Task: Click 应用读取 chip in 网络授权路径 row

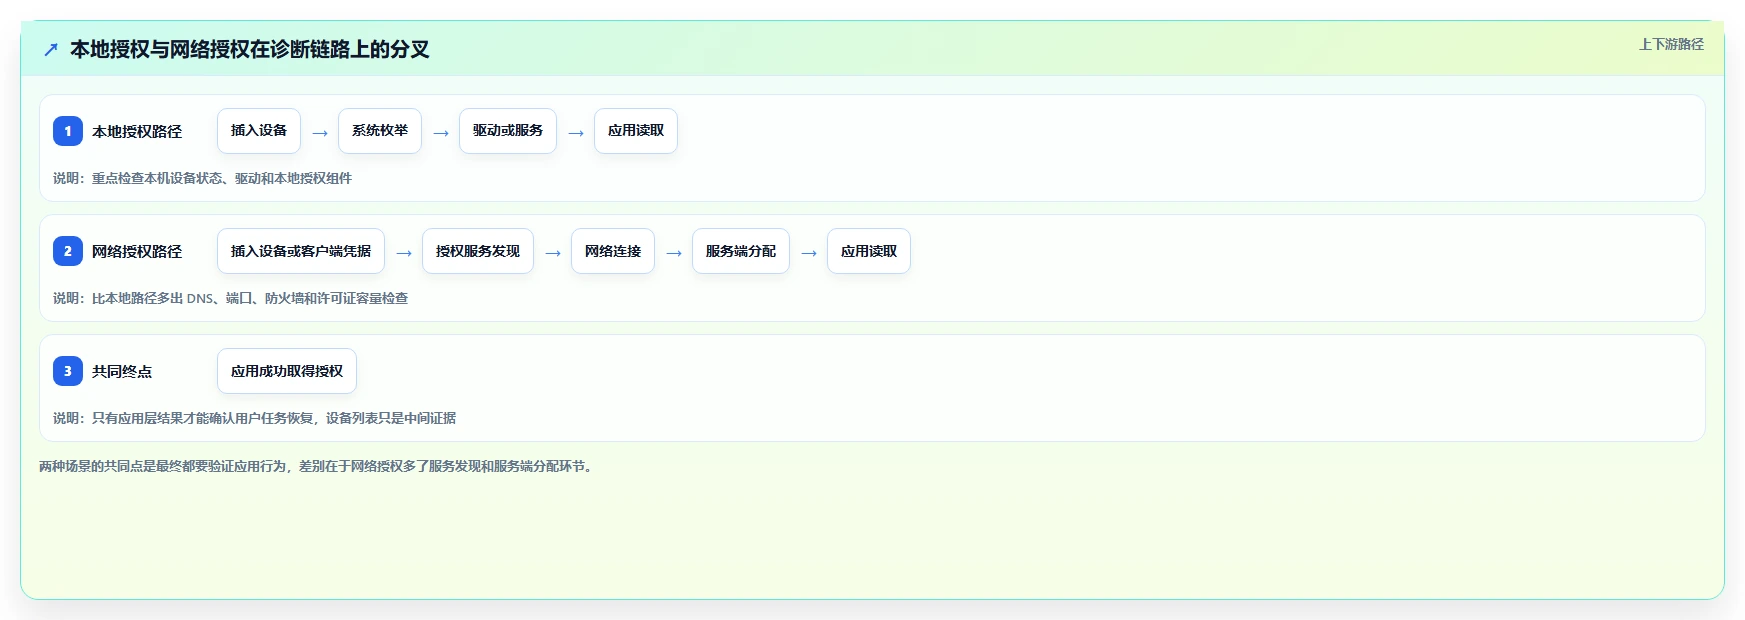Action: [x=869, y=251]
